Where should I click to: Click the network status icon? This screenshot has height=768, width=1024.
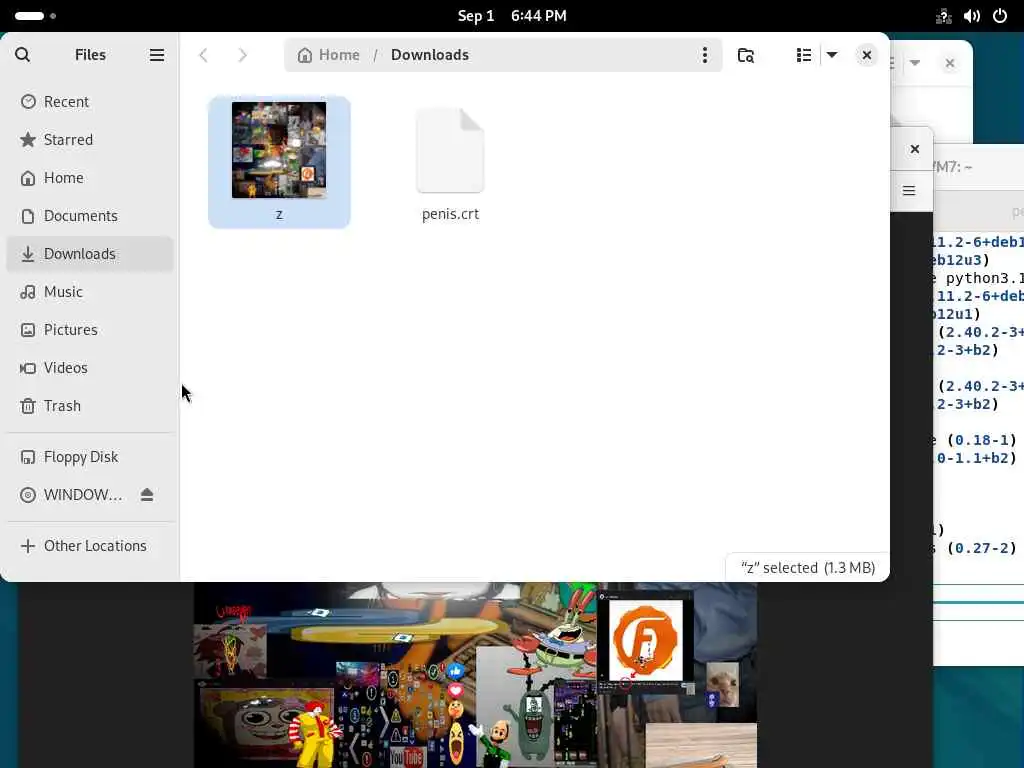(x=943, y=16)
